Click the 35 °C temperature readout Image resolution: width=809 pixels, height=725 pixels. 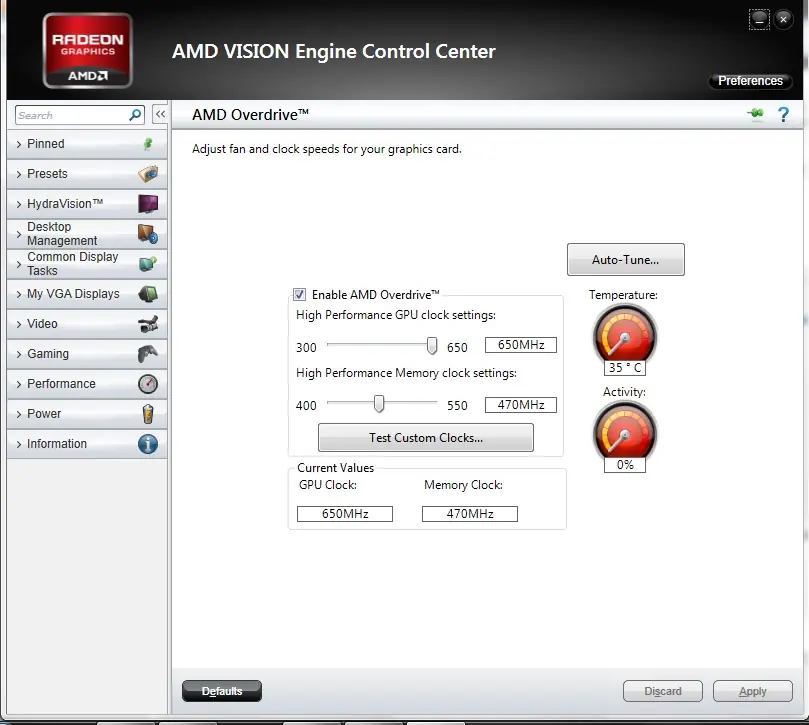click(625, 367)
